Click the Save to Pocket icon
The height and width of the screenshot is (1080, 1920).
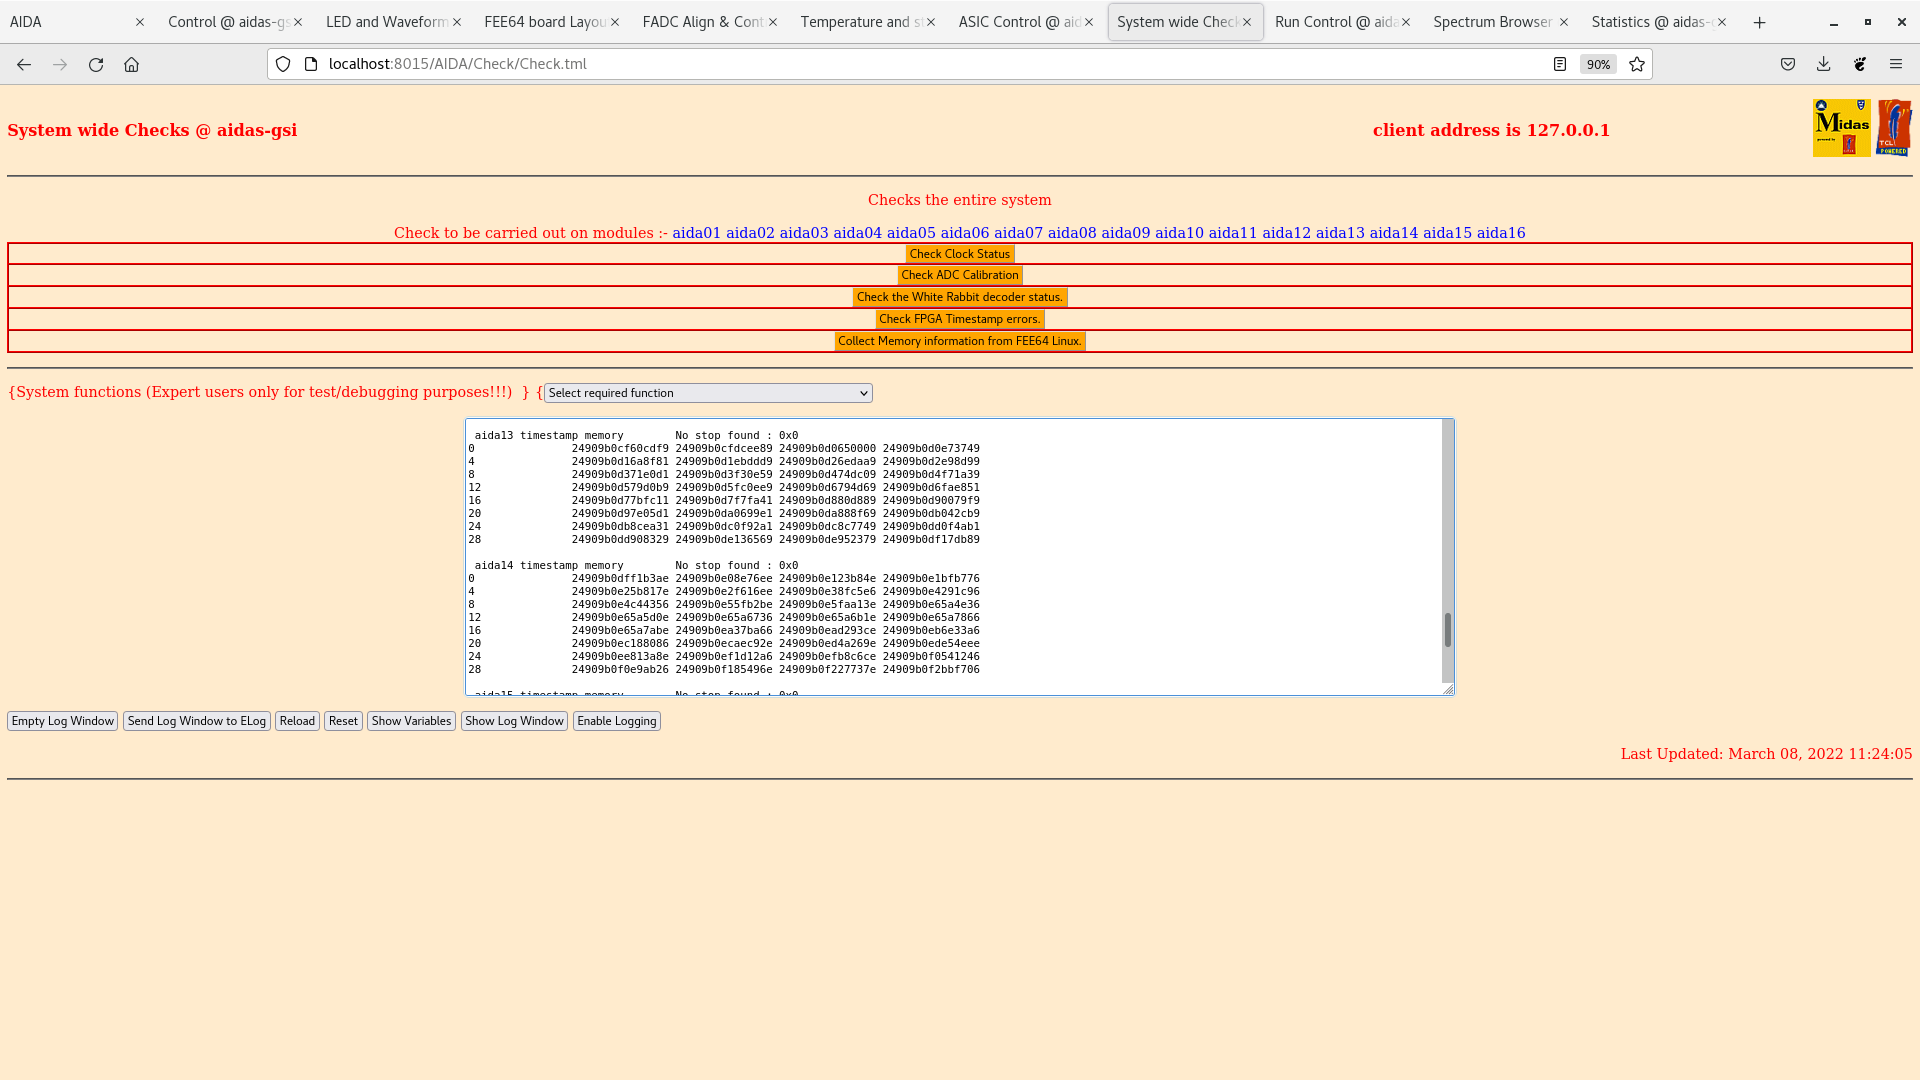tap(1787, 64)
